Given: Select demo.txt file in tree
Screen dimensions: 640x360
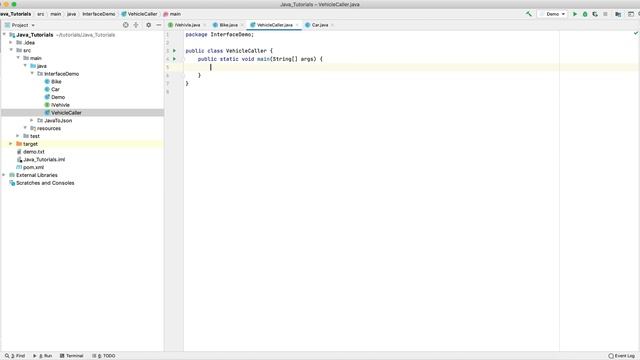Looking at the screenshot, I should point(33,152).
